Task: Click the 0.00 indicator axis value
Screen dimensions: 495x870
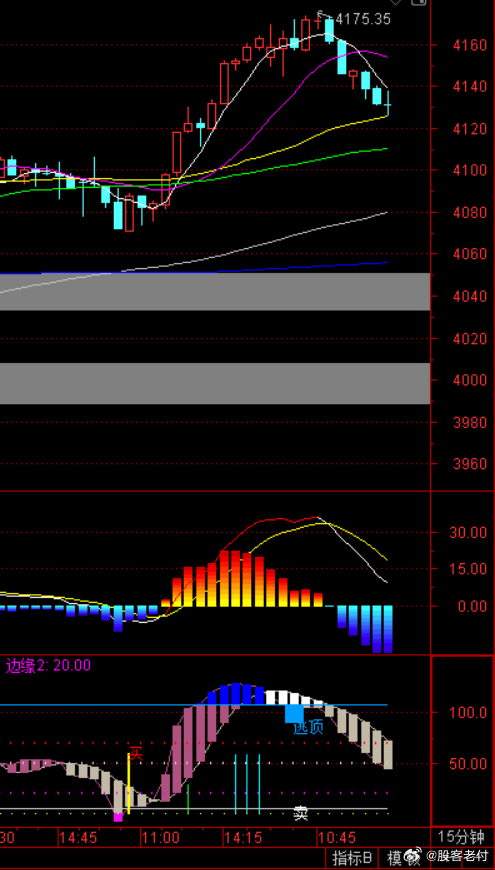Action: [x=471, y=606]
